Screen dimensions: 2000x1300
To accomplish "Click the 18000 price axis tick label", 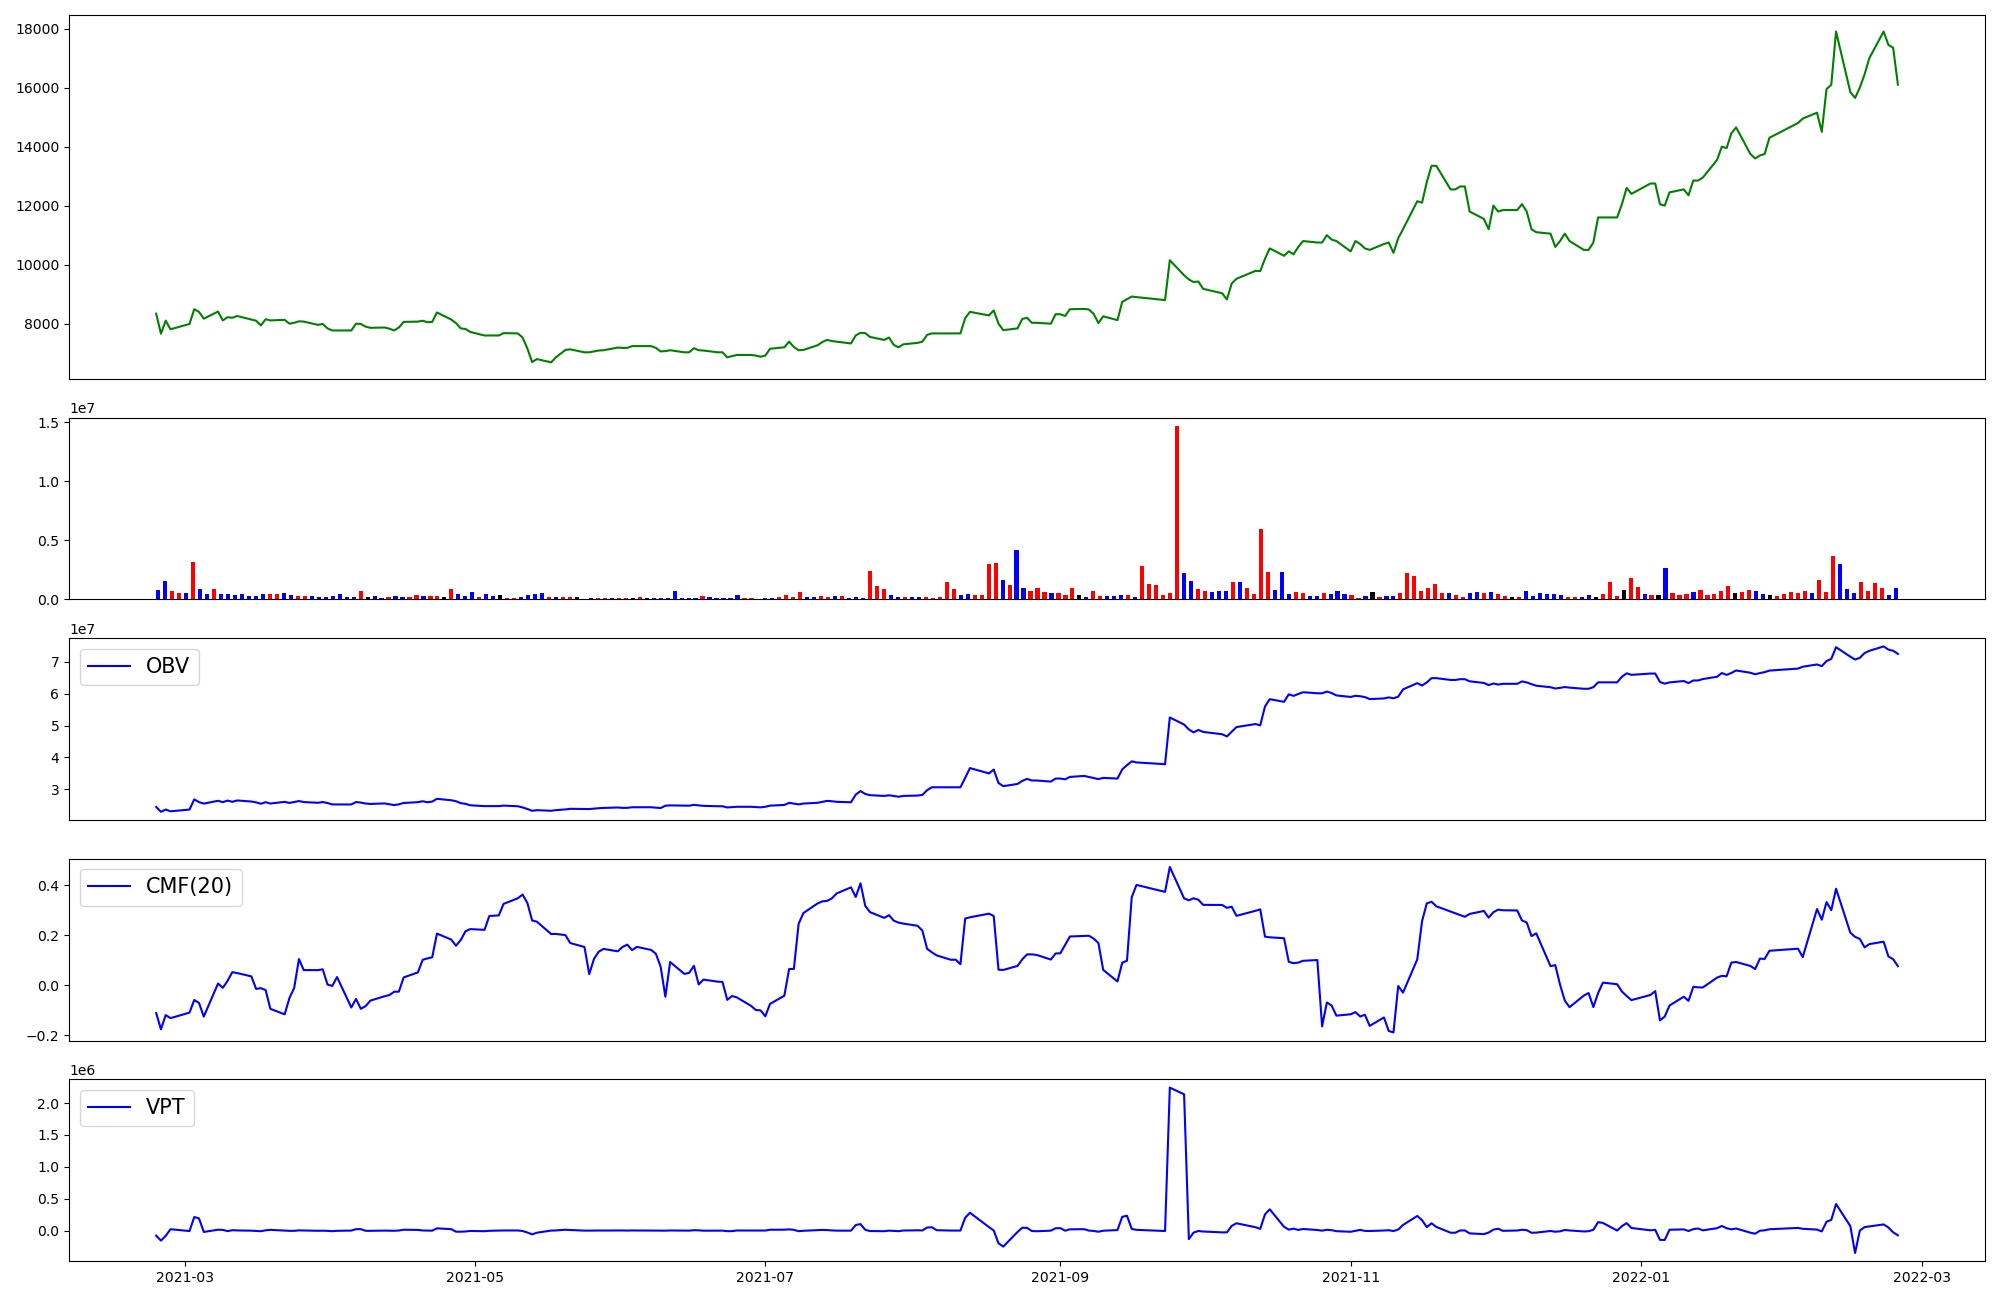I will (37, 29).
